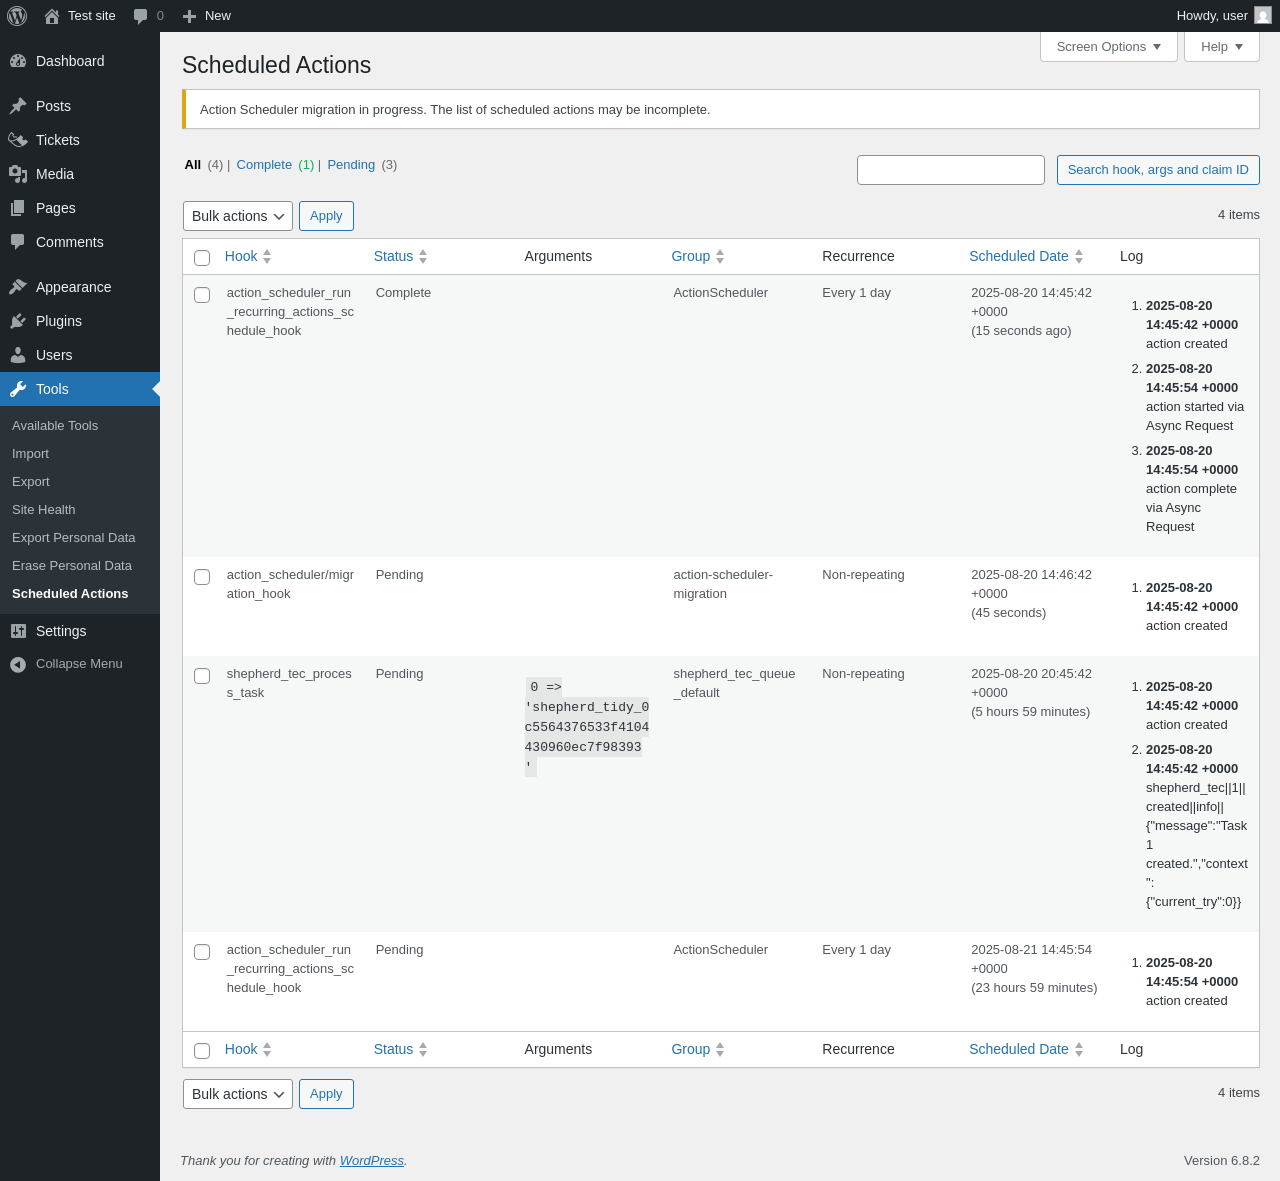Screen dimensions: 1280x1181
Task: Click the Media sidebar icon
Action: (x=18, y=174)
